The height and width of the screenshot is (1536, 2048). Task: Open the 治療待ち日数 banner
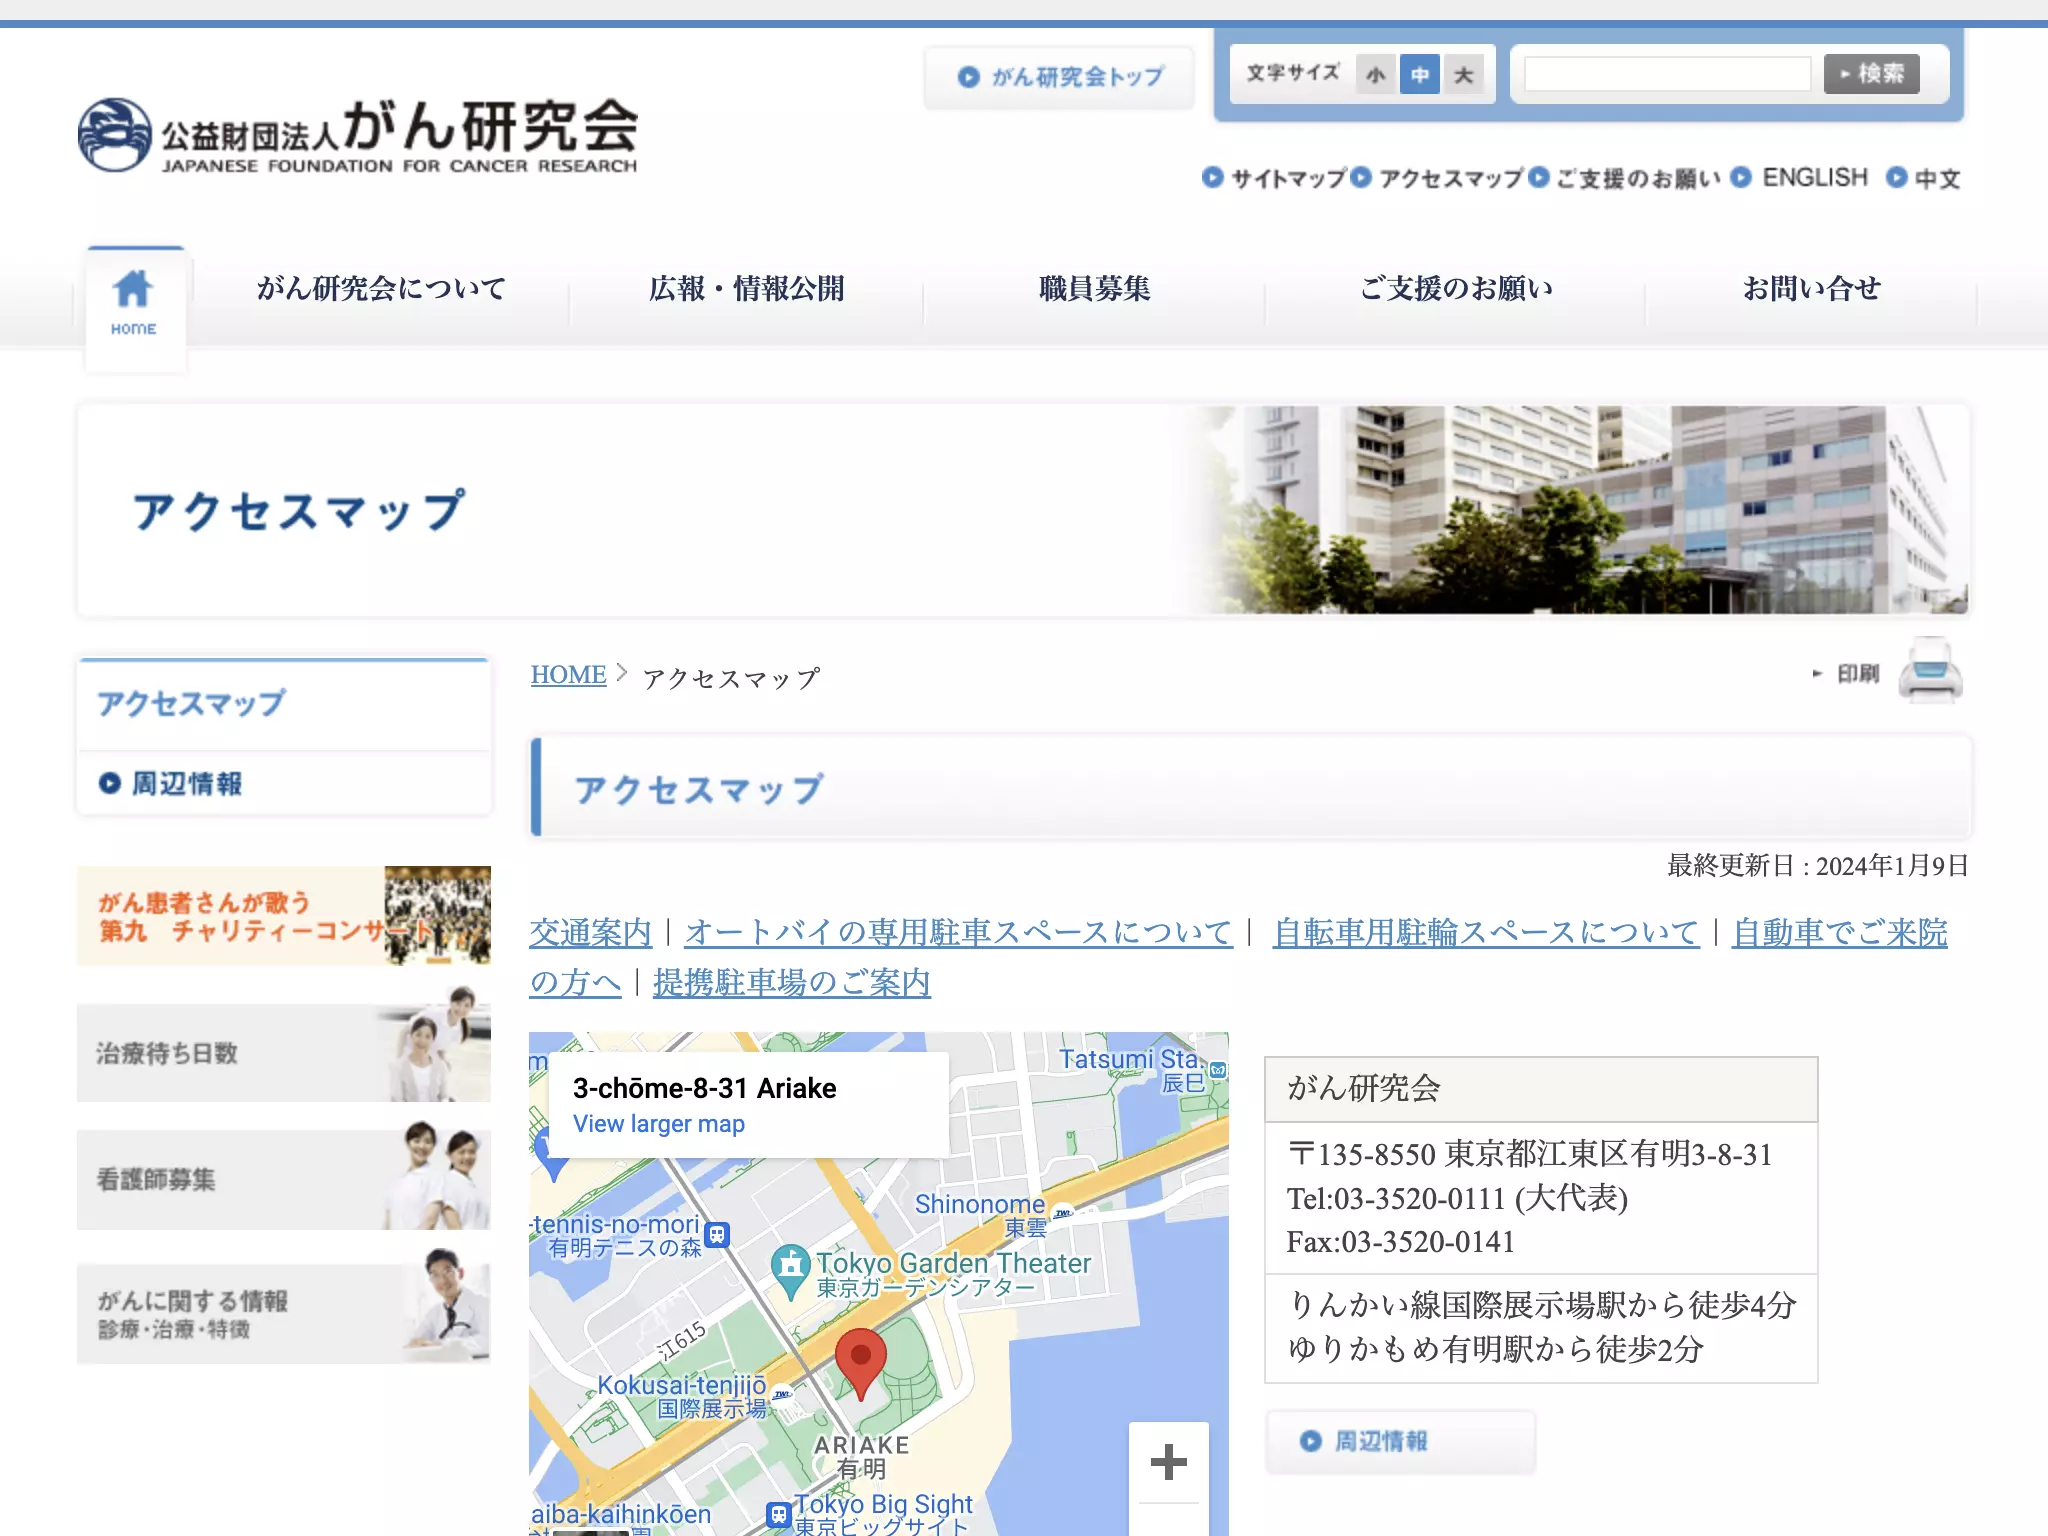284,1043
